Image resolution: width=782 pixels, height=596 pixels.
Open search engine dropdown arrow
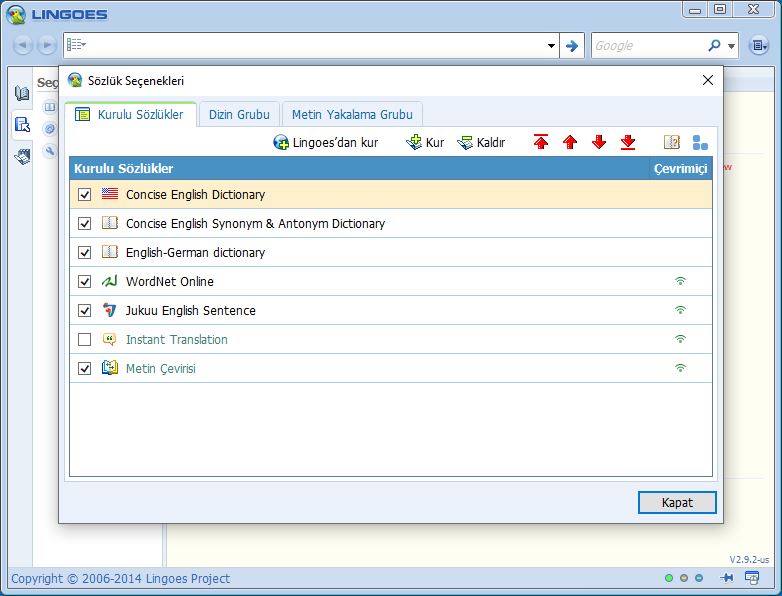click(731, 46)
